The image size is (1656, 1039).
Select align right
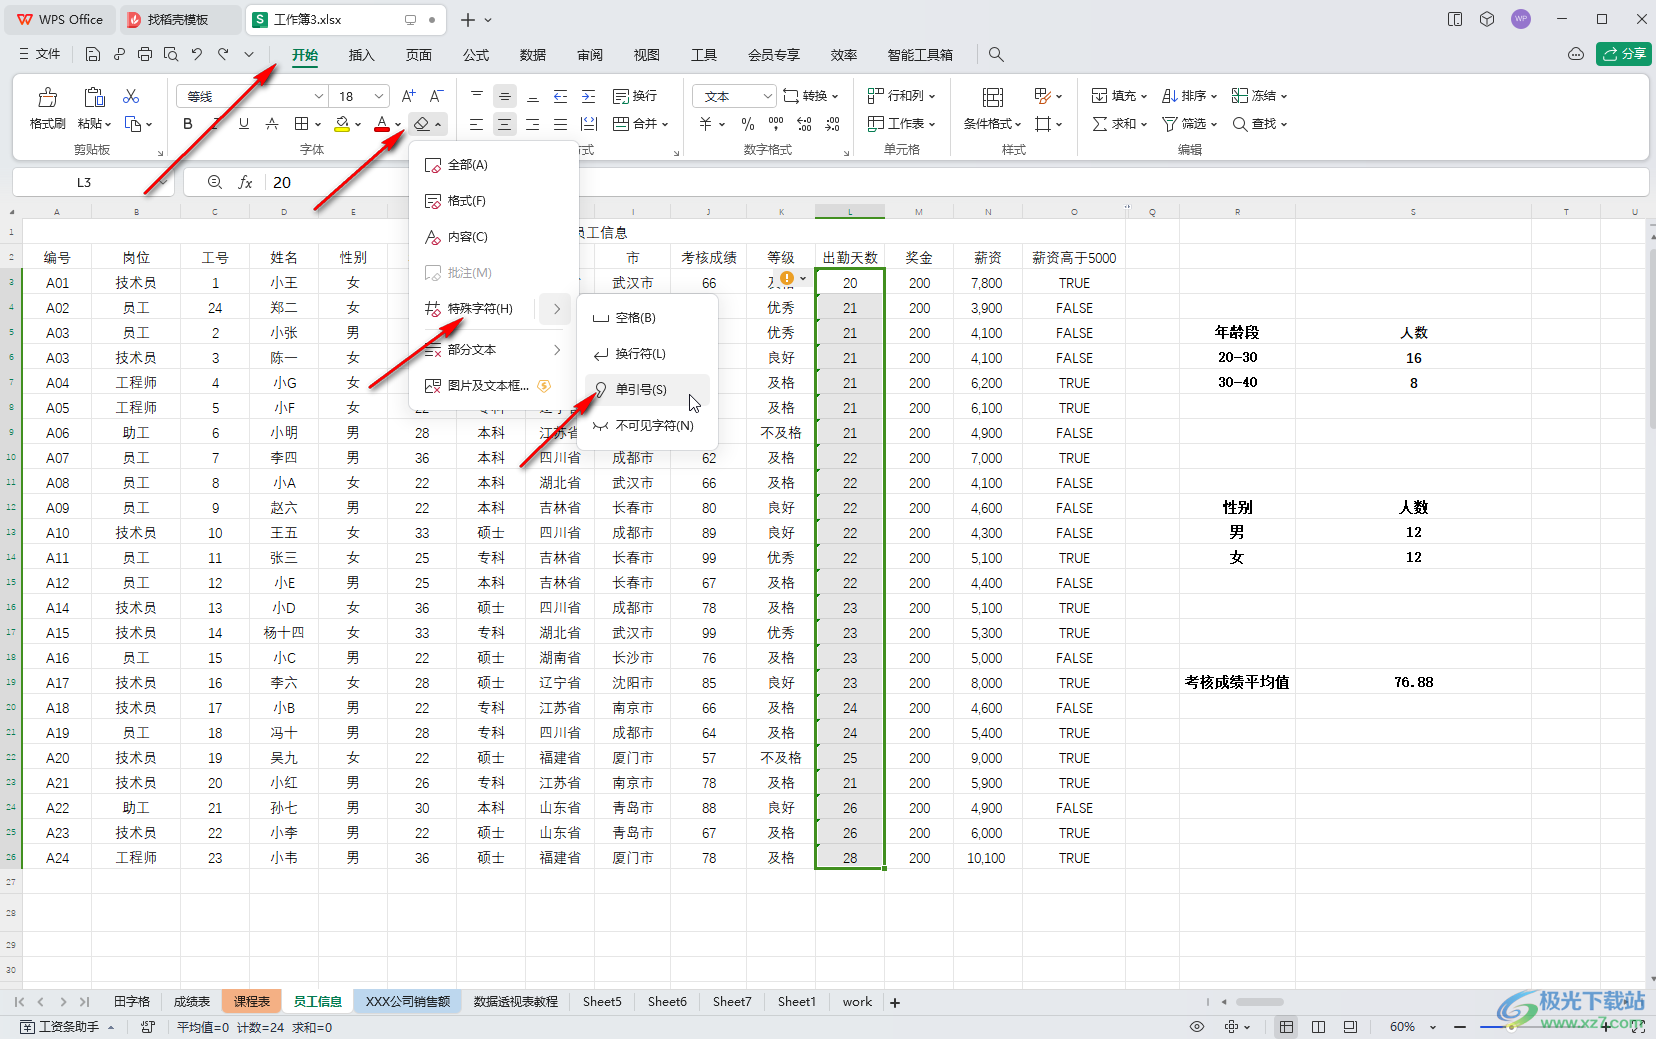(532, 124)
